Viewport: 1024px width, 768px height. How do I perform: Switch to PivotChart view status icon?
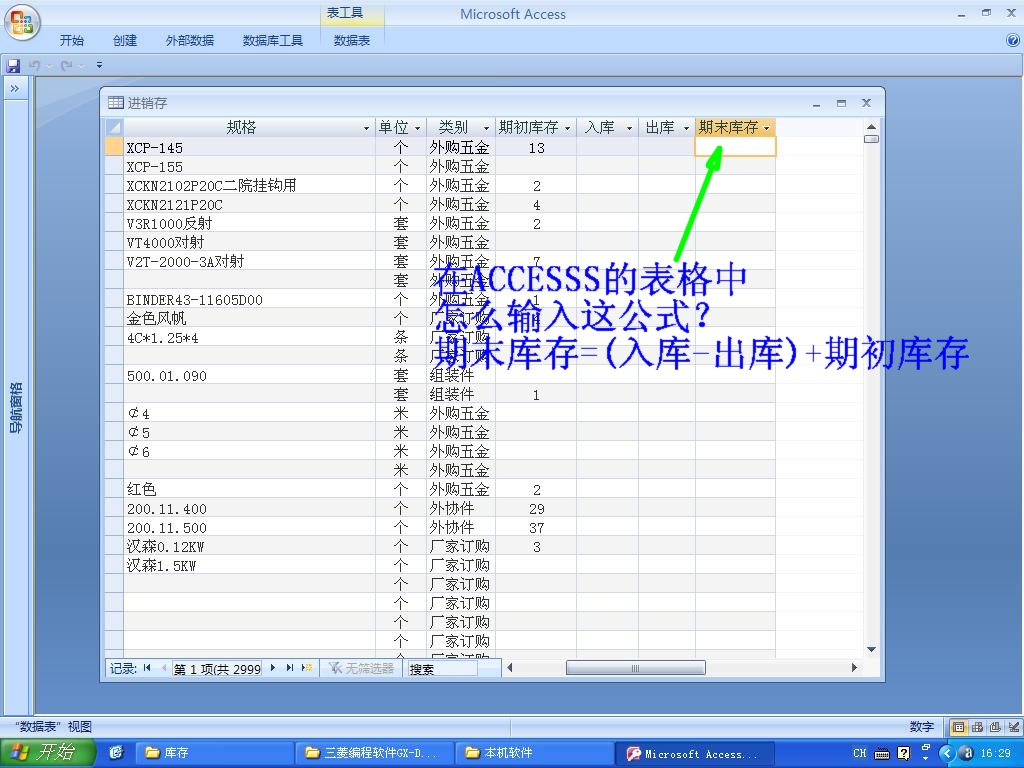[995, 727]
